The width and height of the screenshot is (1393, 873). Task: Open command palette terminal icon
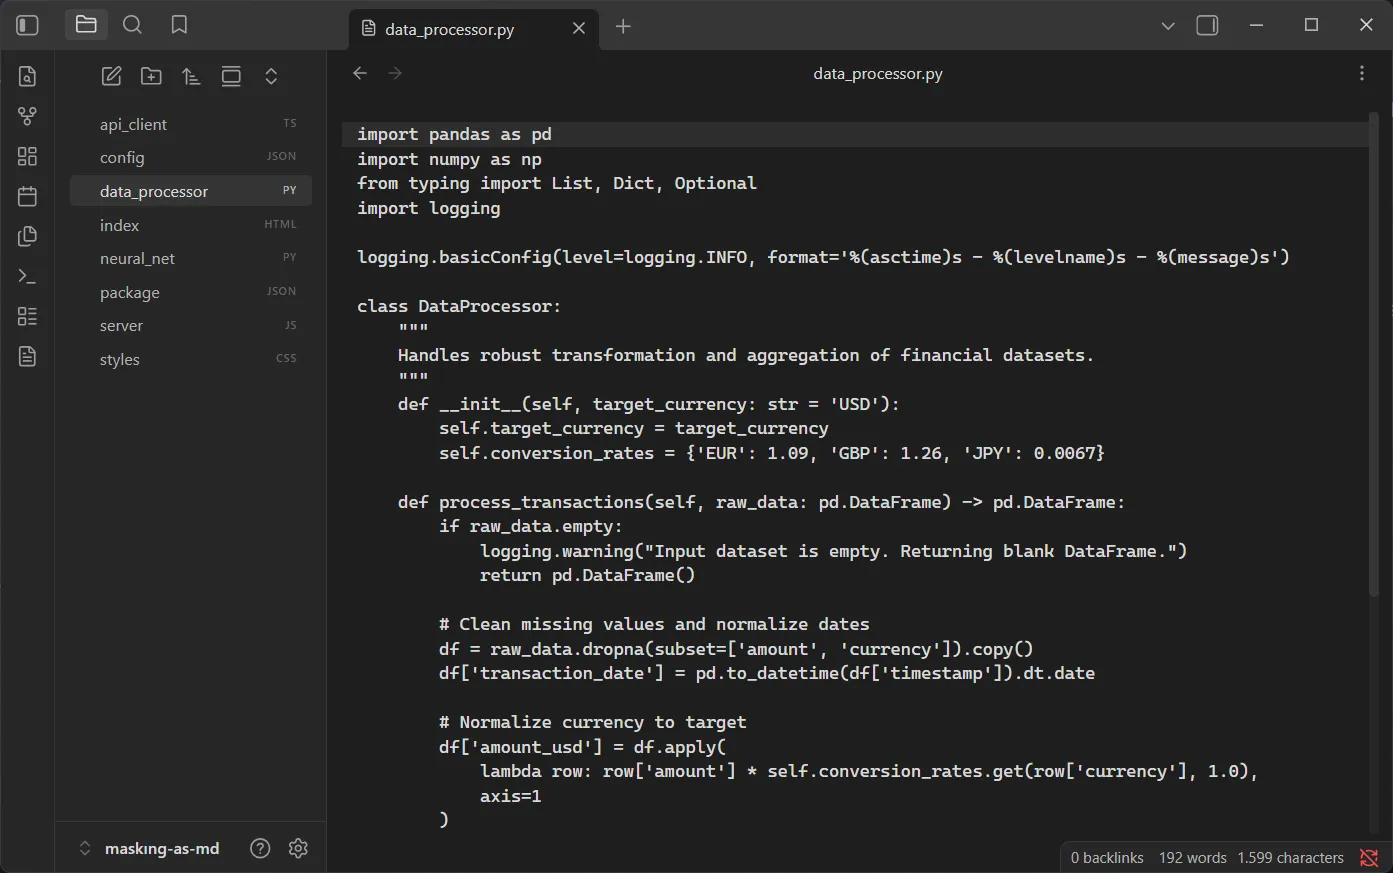(x=28, y=276)
